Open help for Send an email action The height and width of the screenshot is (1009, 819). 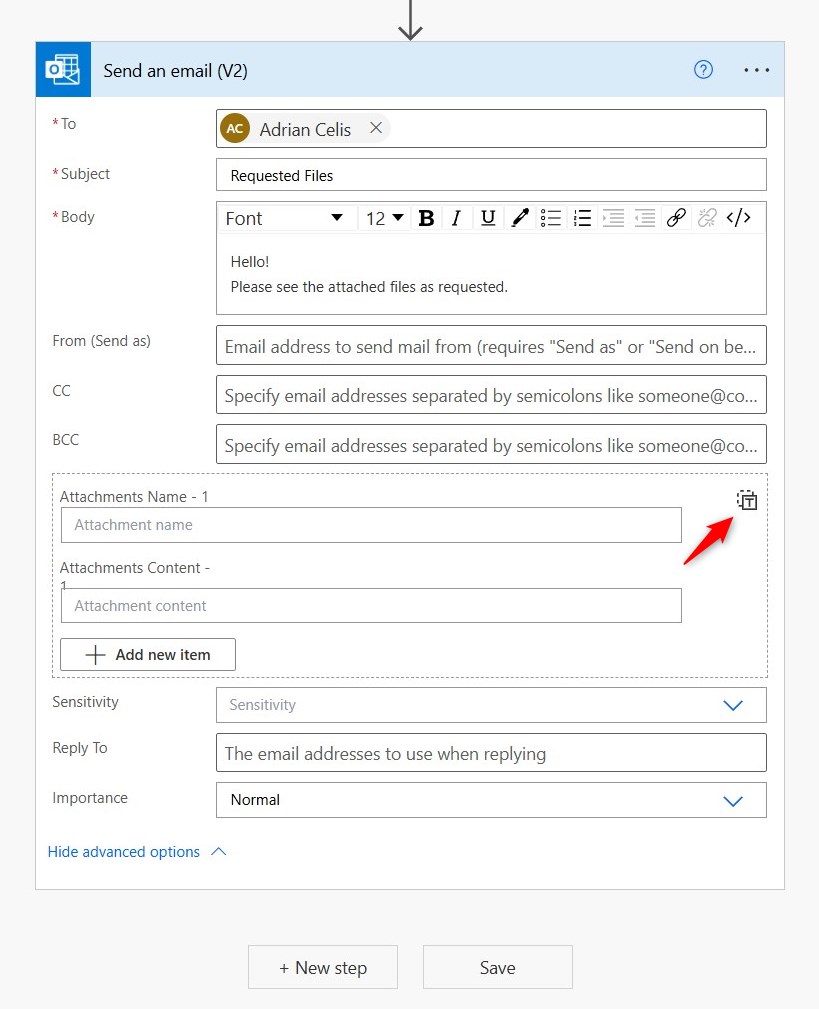pos(703,69)
